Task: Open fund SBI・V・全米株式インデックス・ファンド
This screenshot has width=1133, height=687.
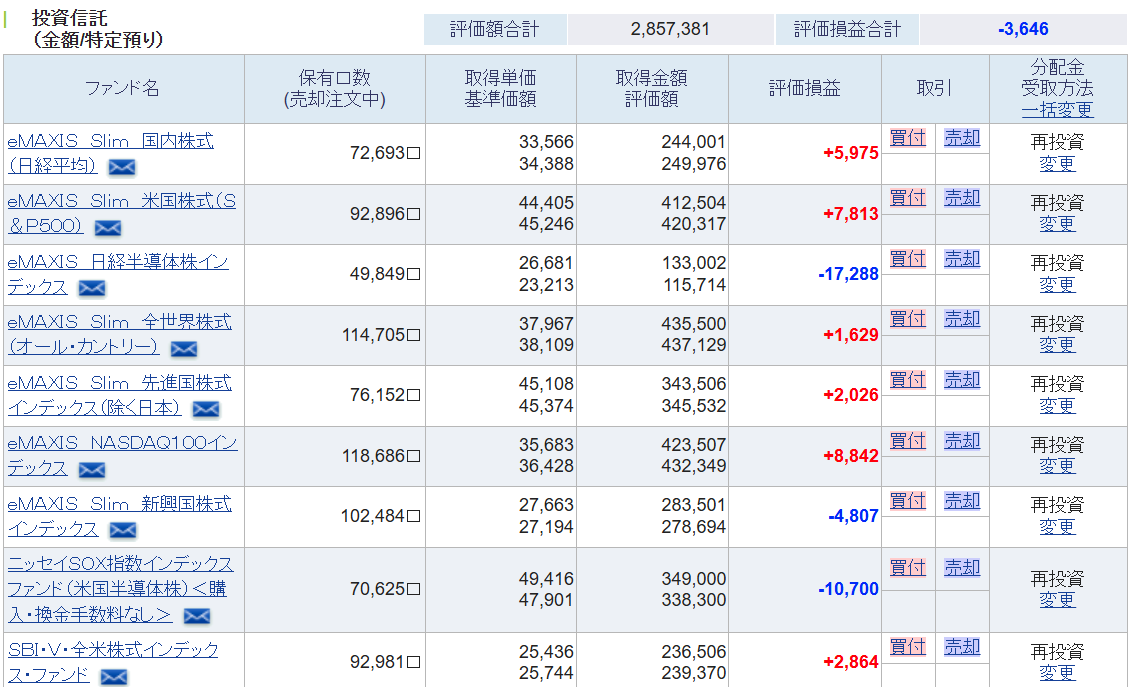Action: tap(113, 662)
